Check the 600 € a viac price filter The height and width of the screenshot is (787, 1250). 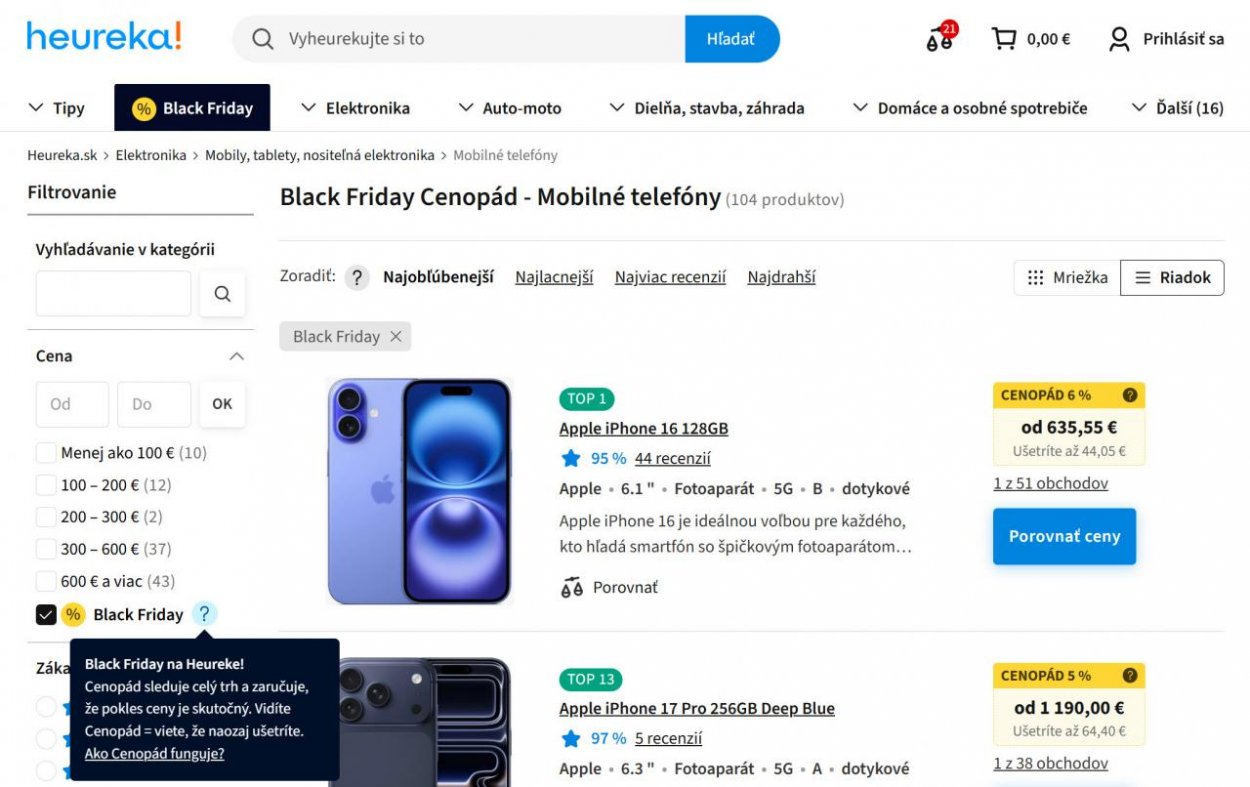point(45,580)
